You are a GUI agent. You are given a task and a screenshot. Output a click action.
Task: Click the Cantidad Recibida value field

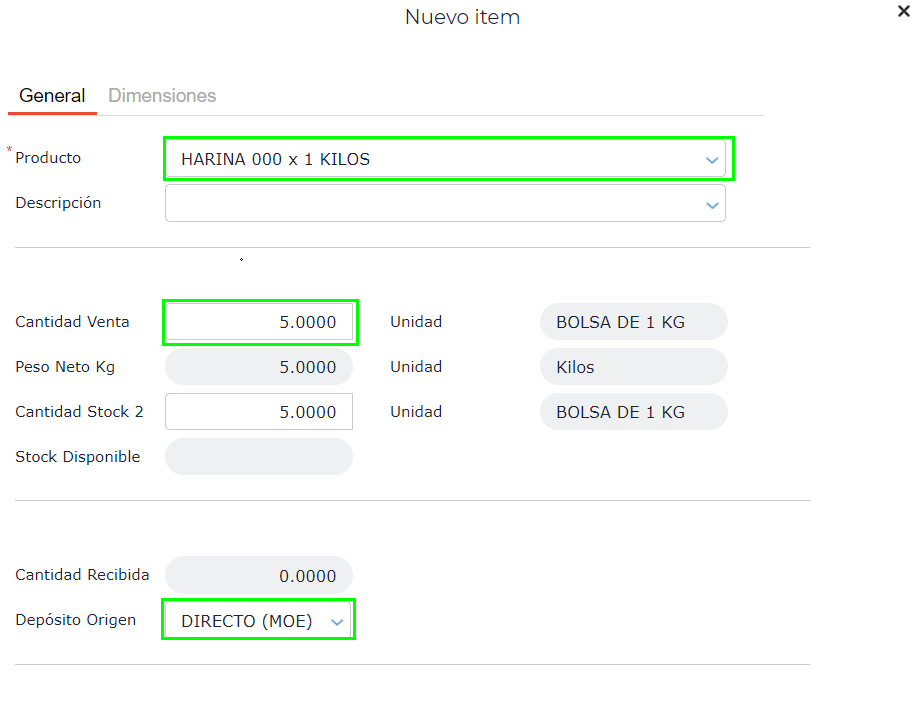pyautogui.click(x=259, y=575)
